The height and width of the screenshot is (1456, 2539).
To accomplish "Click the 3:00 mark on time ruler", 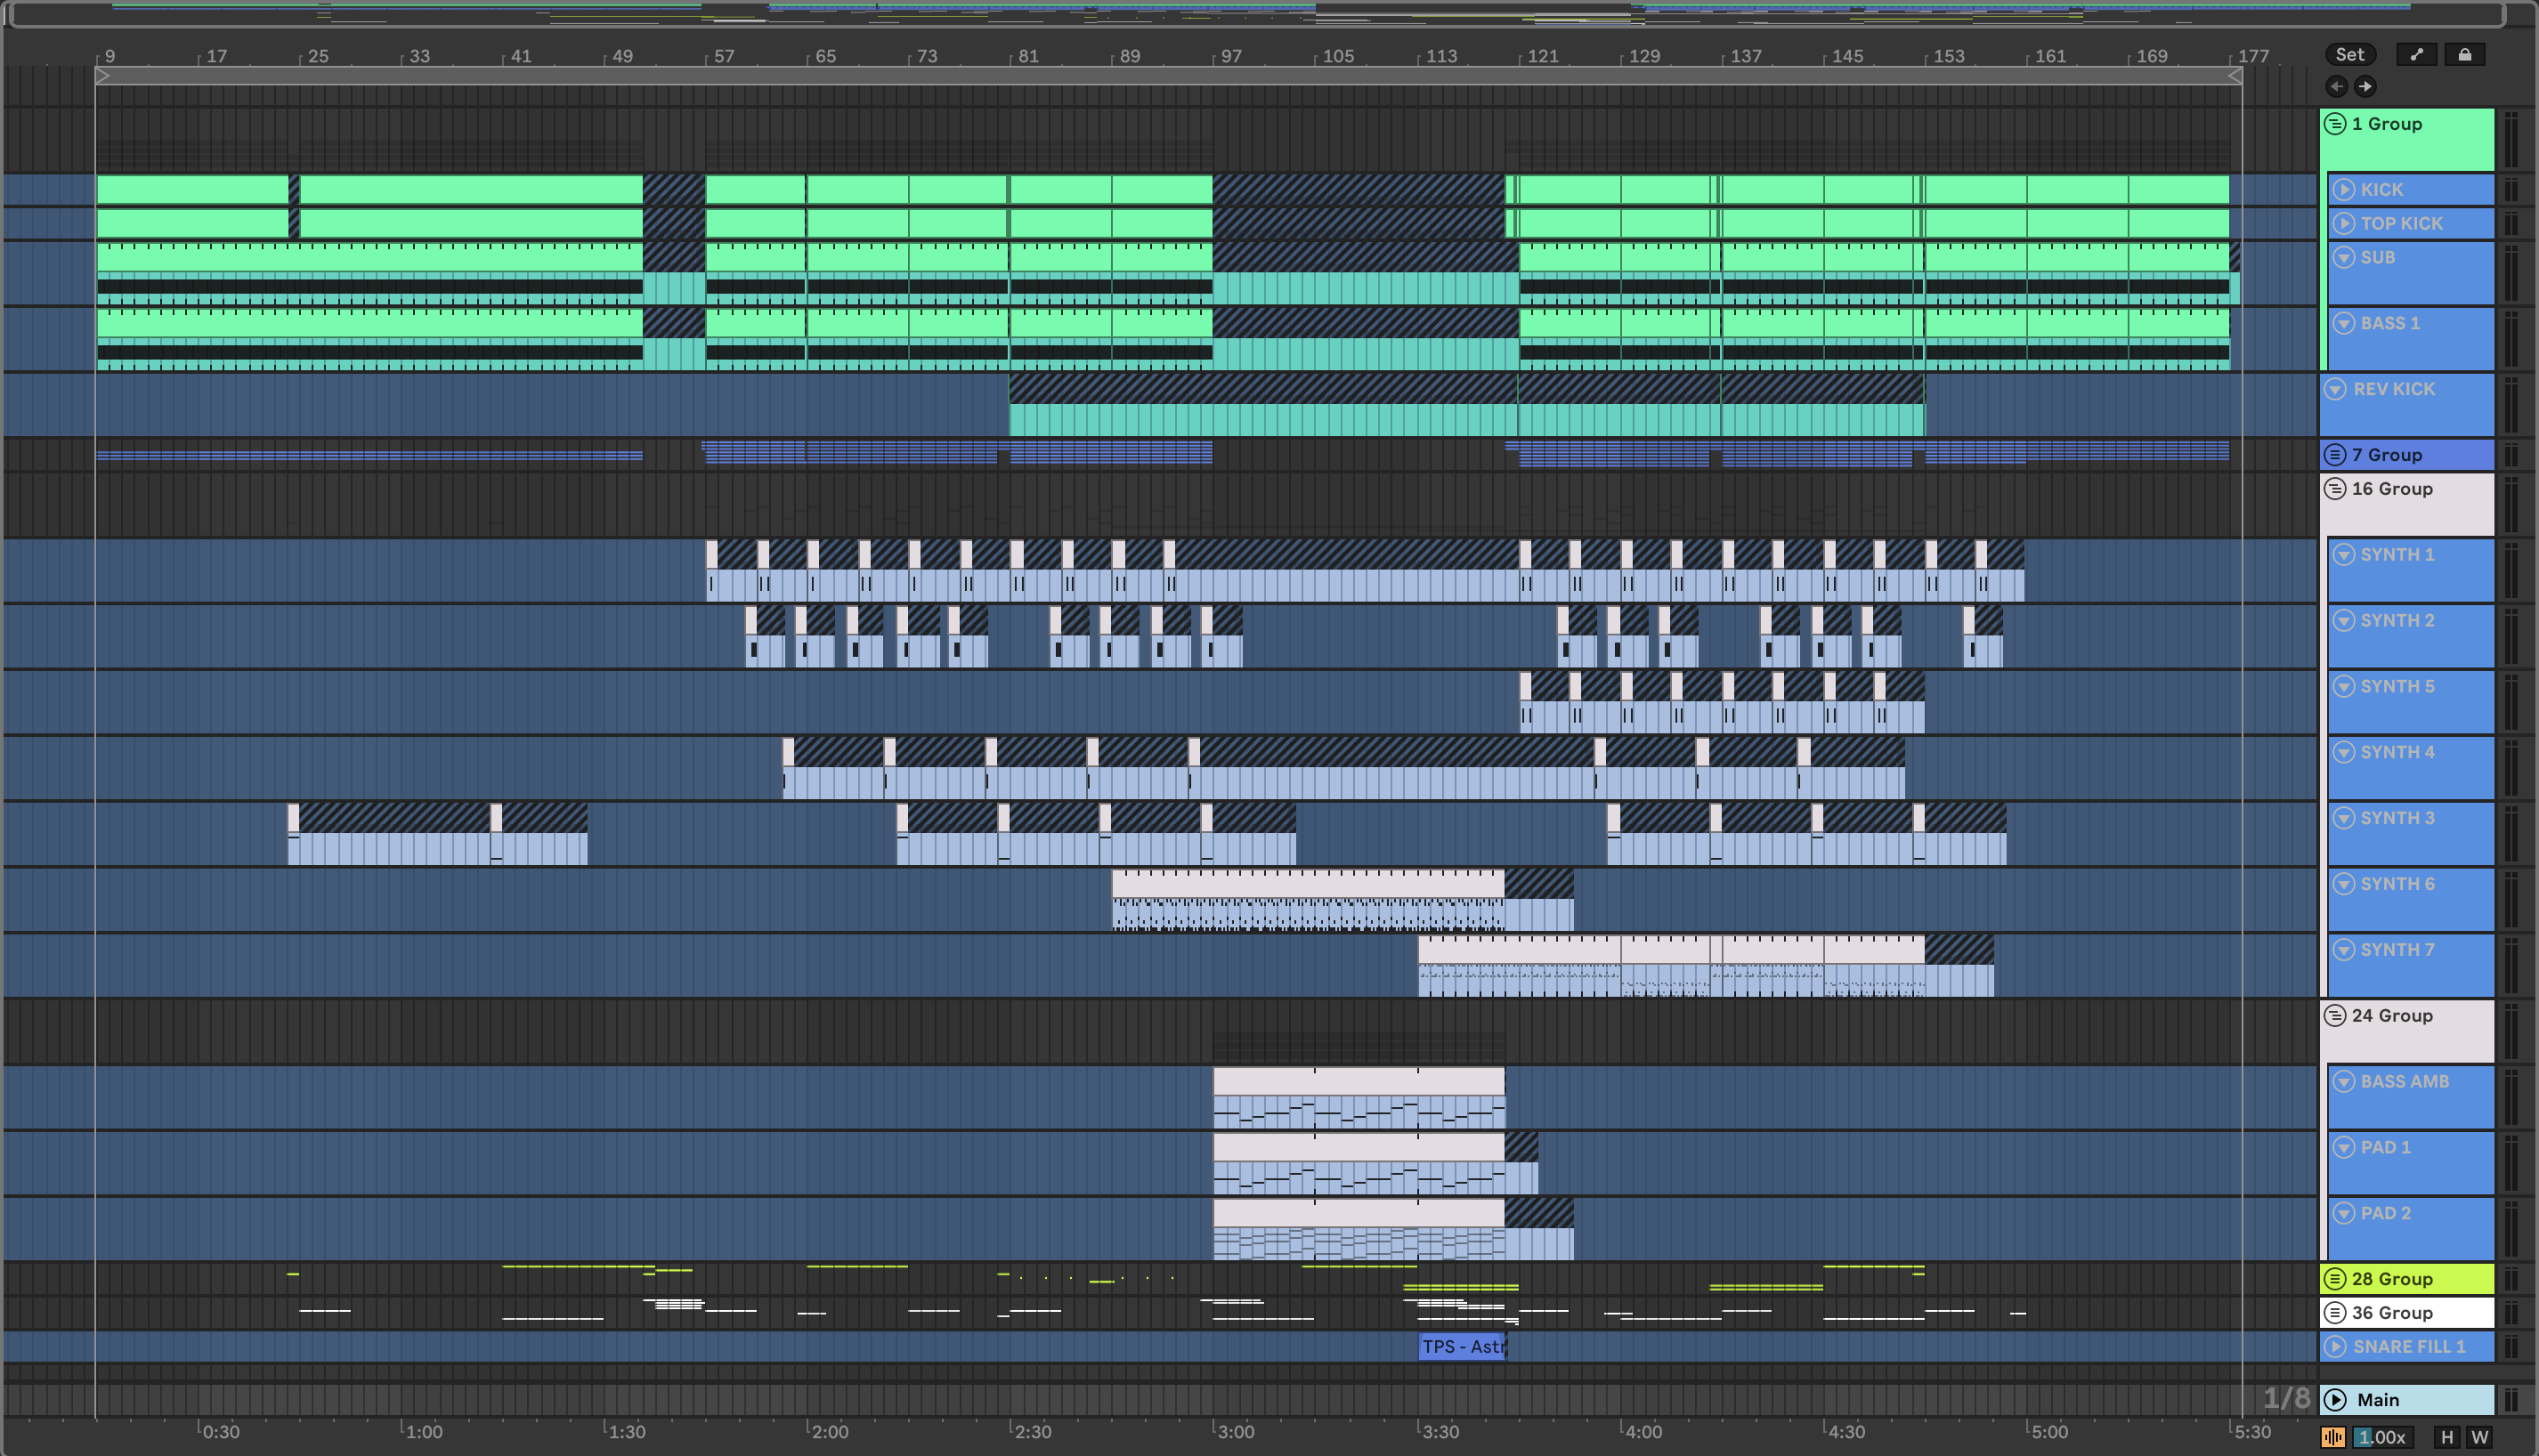I will click(1234, 1432).
